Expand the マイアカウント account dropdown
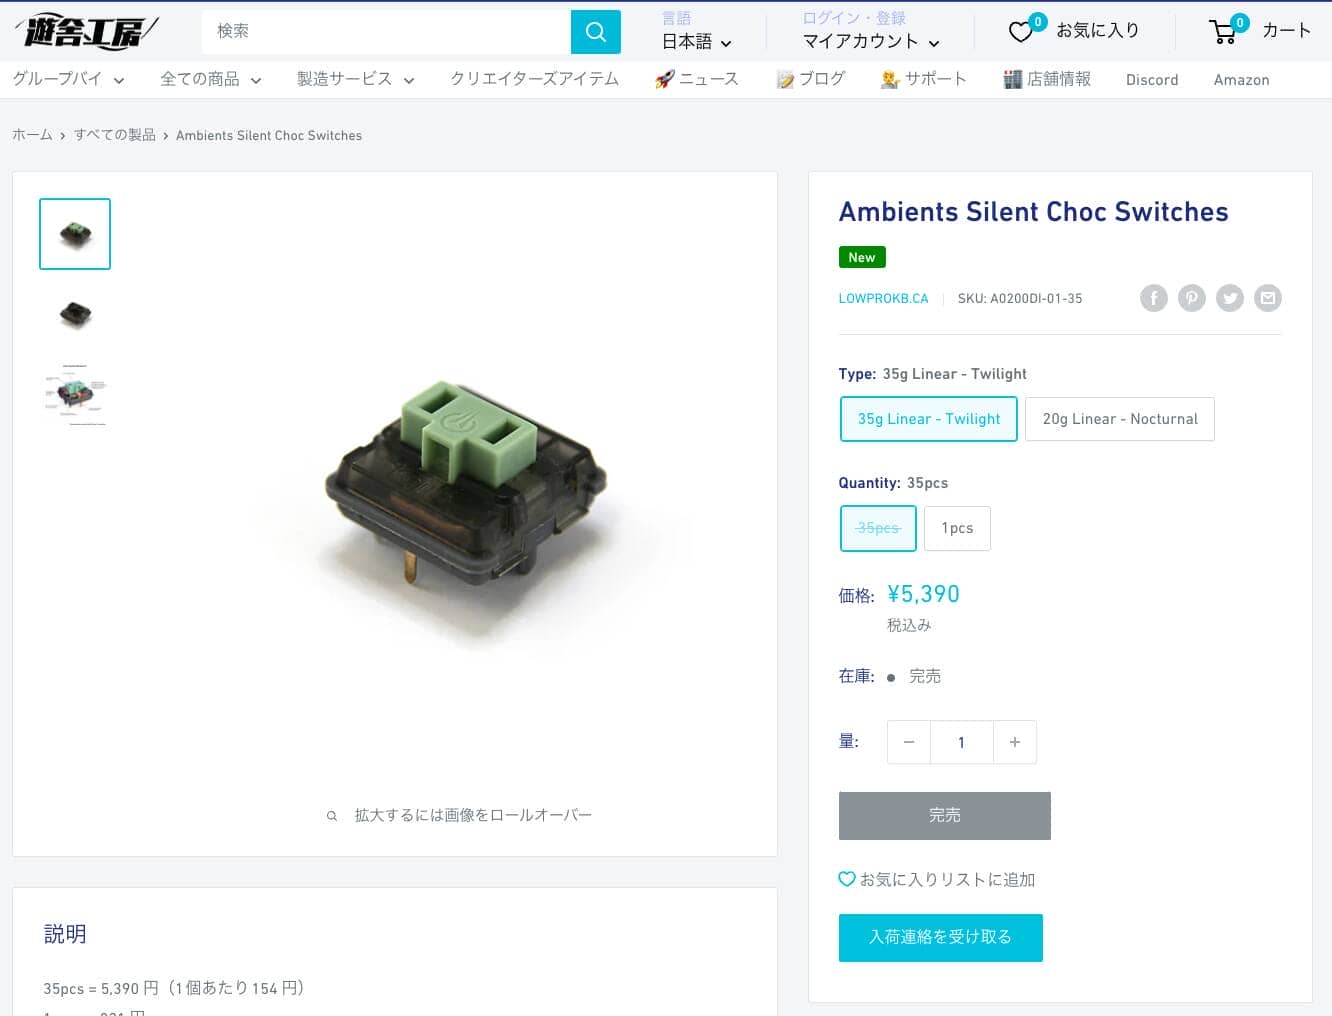The height and width of the screenshot is (1016, 1332). (x=870, y=42)
